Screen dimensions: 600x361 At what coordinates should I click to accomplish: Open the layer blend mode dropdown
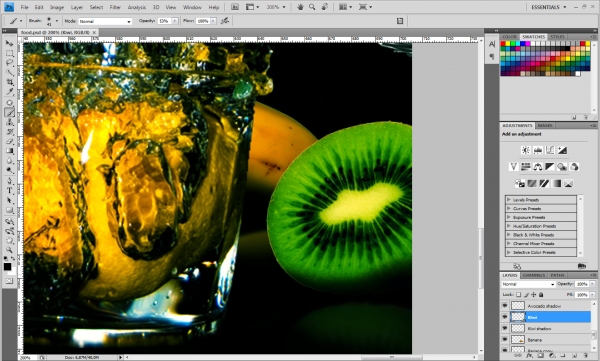click(x=528, y=284)
